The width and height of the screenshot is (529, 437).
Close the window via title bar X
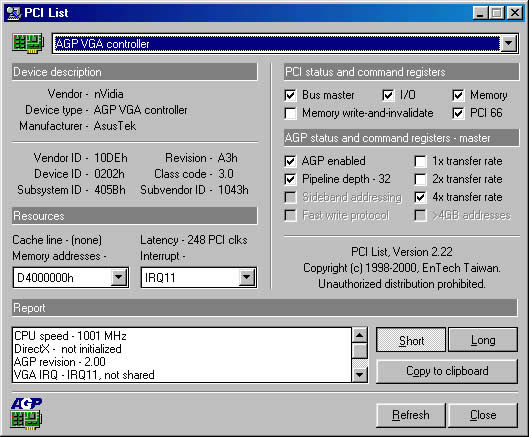click(515, 13)
